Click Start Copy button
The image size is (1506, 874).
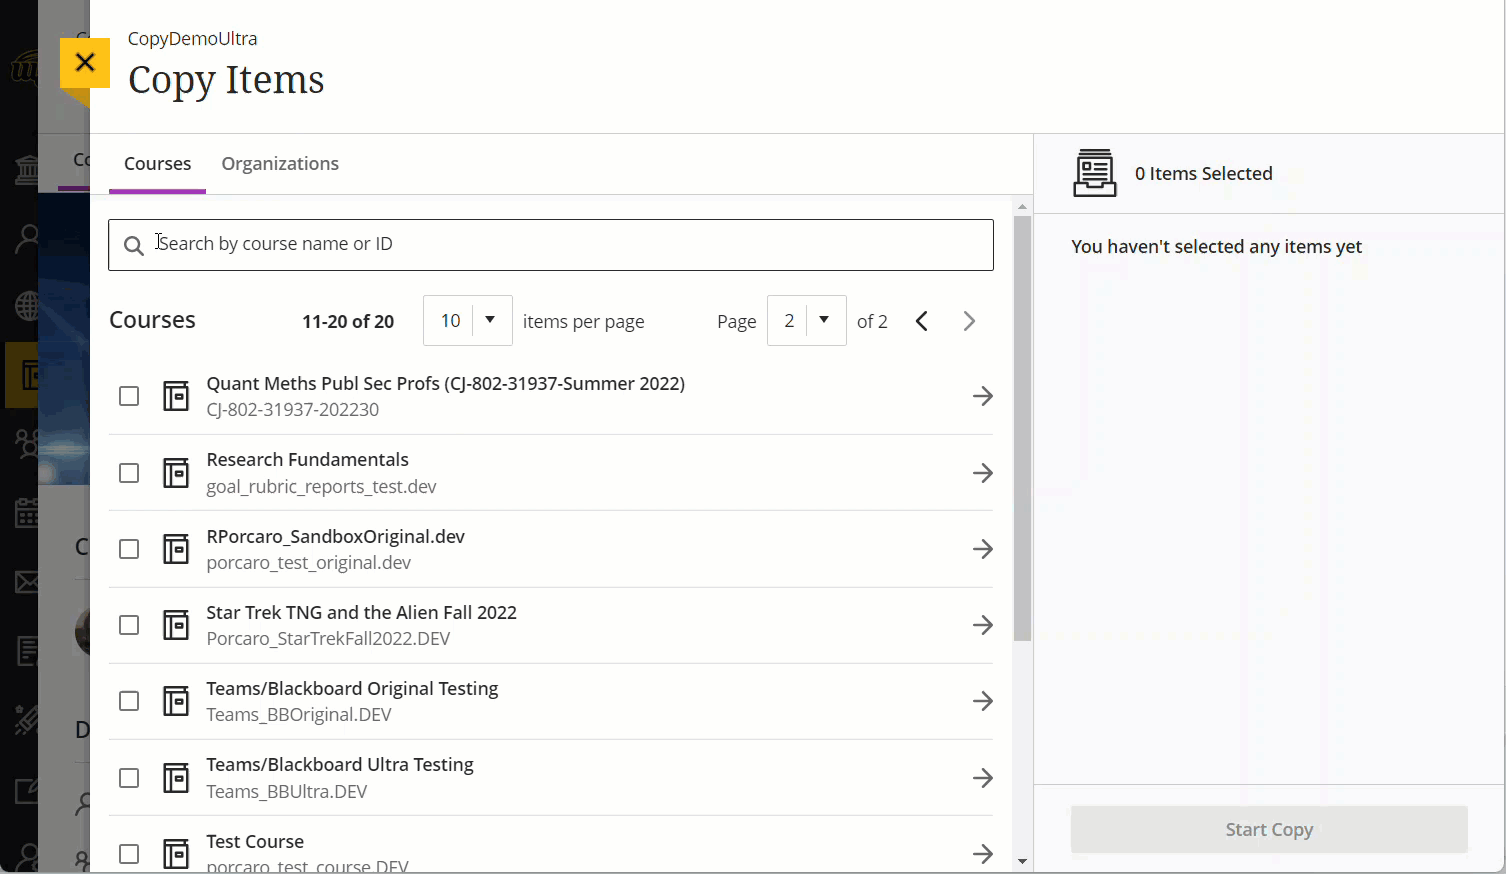coord(1269,829)
